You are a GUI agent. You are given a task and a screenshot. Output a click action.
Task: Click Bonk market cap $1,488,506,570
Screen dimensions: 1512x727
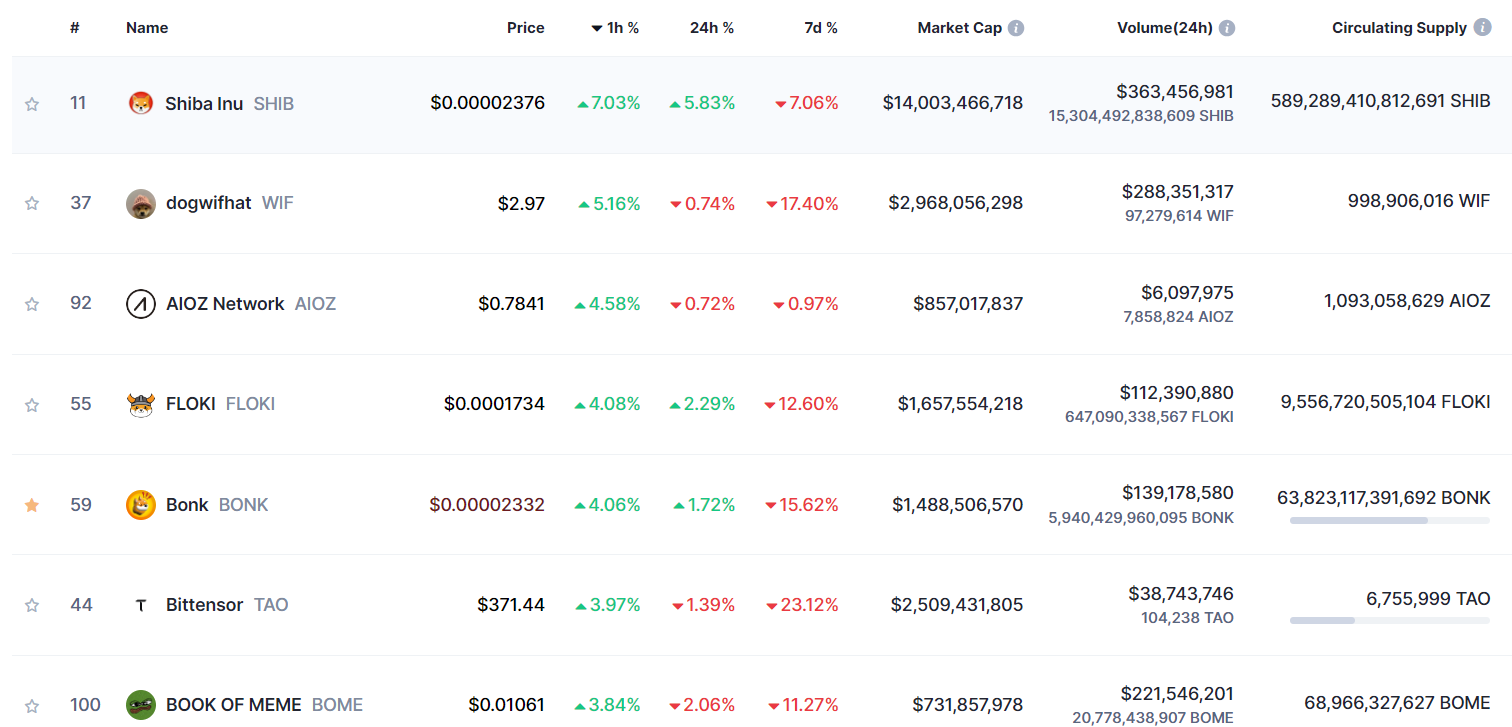click(958, 505)
